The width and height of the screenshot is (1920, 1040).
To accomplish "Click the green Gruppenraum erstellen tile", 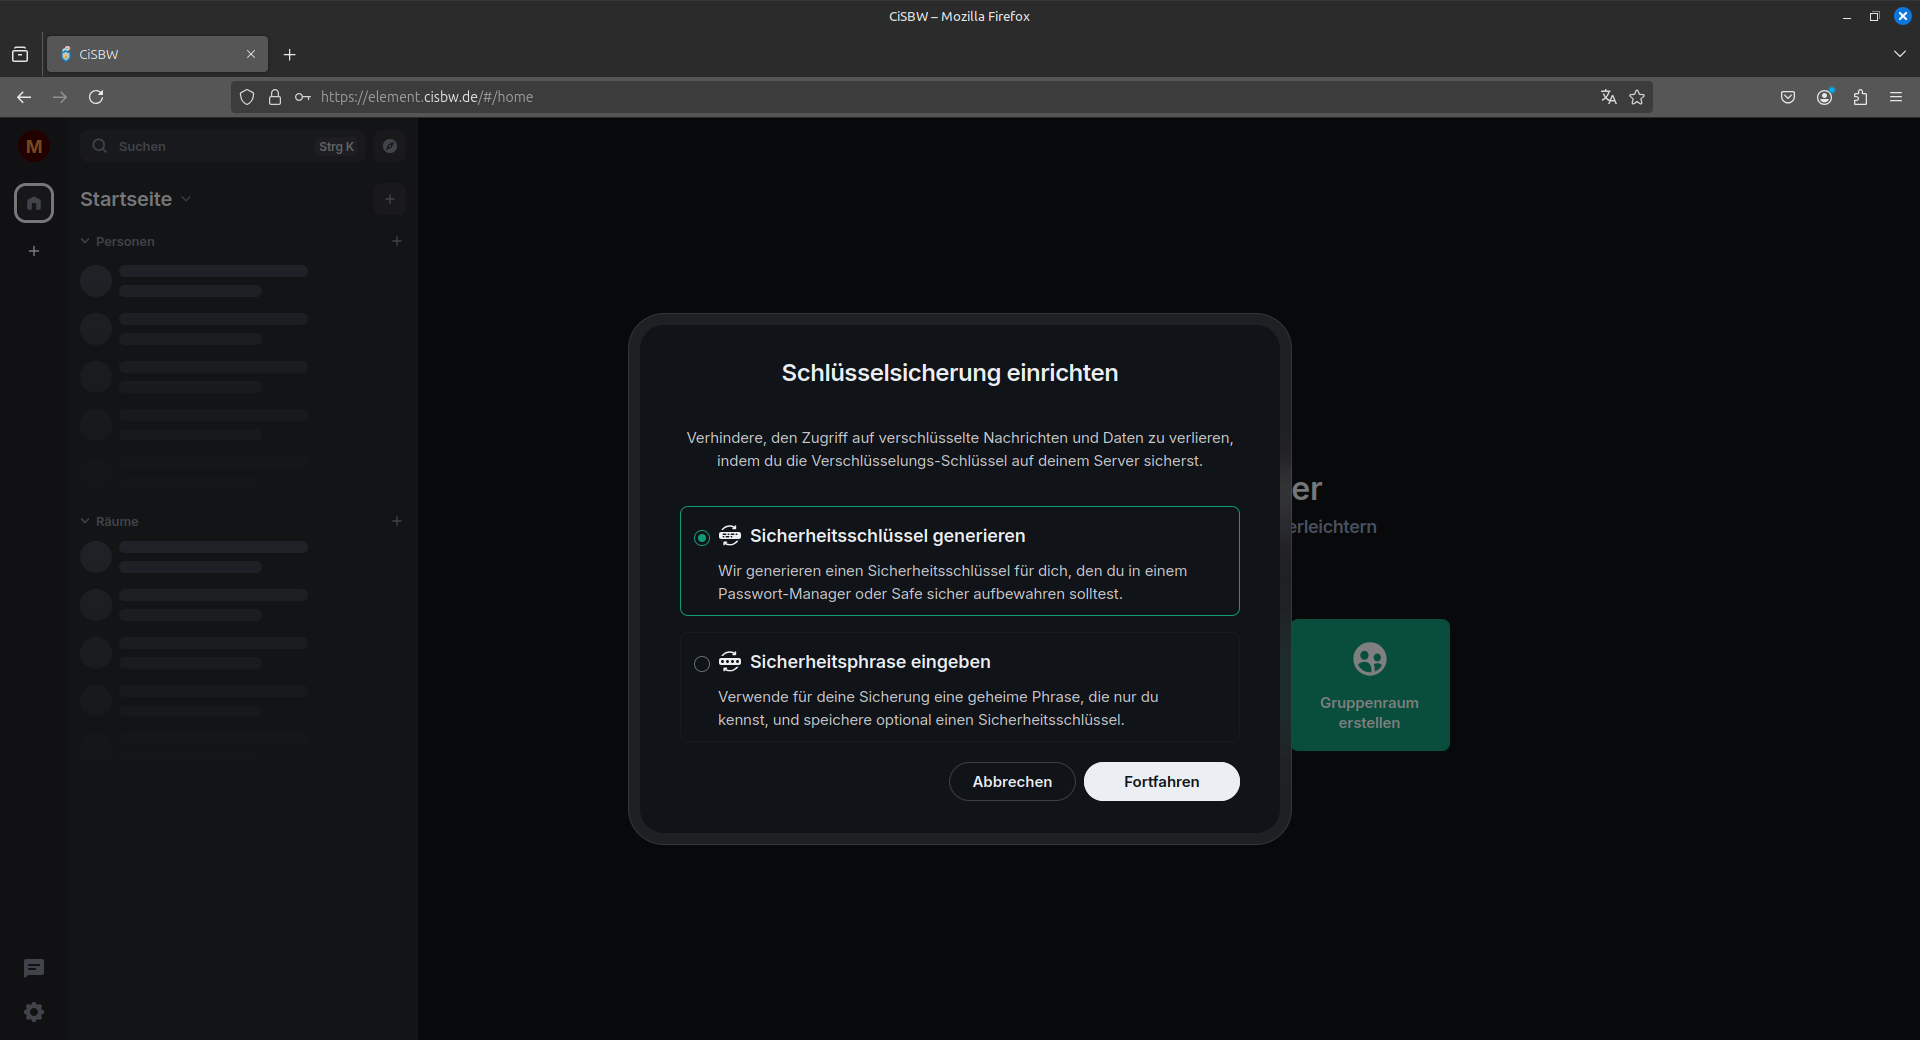I will tap(1369, 685).
